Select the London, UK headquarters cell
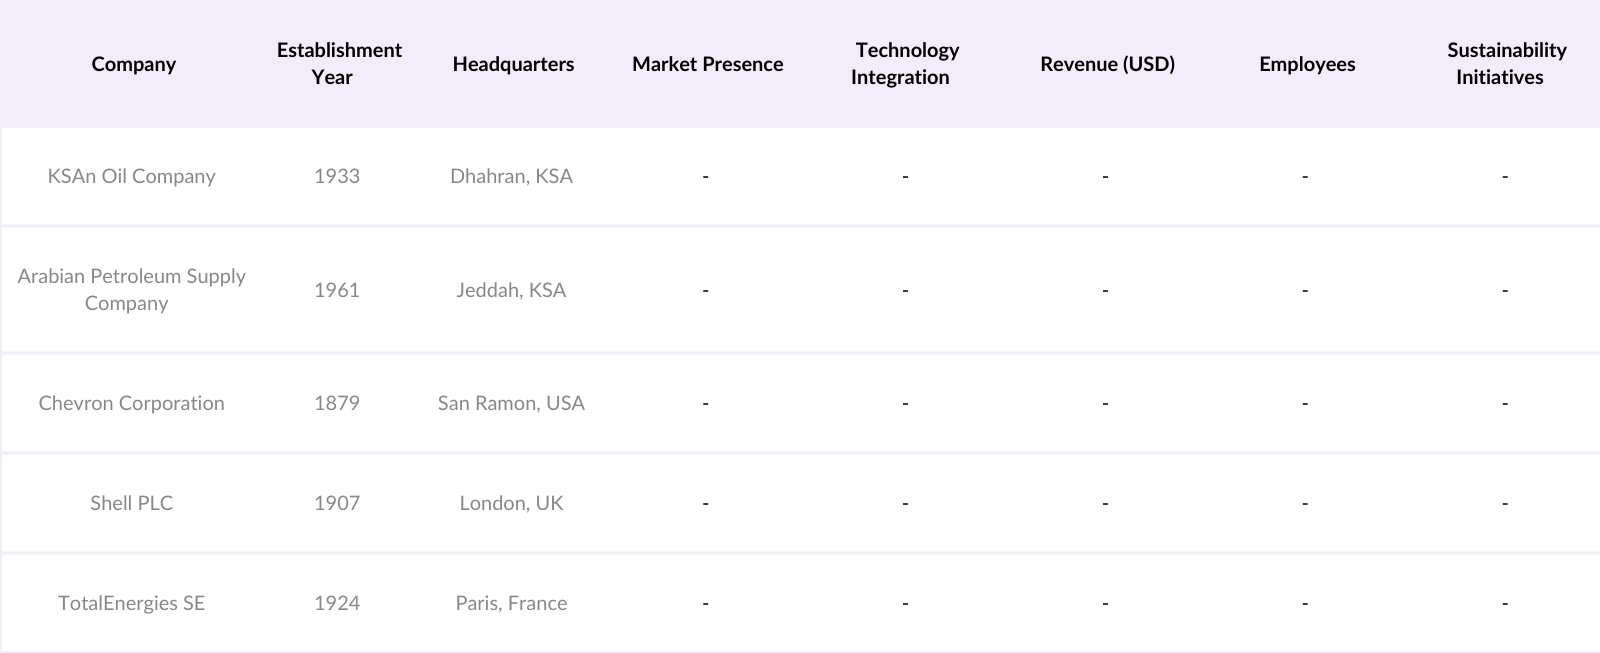This screenshot has width=1600, height=653. pos(511,503)
